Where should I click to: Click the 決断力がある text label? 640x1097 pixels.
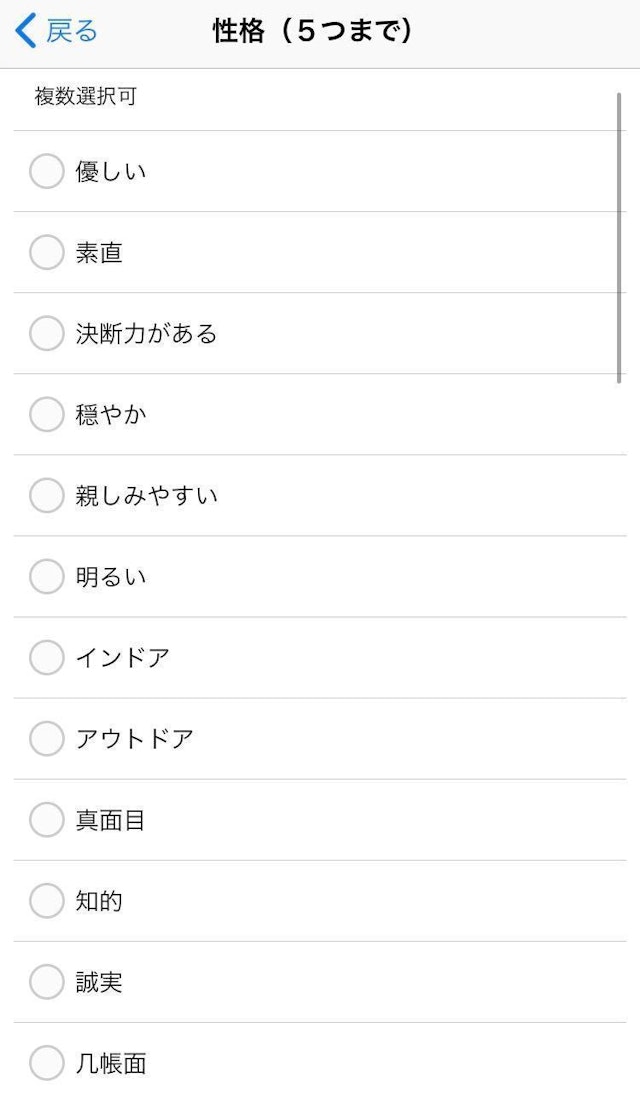pyautogui.click(x=146, y=333)
